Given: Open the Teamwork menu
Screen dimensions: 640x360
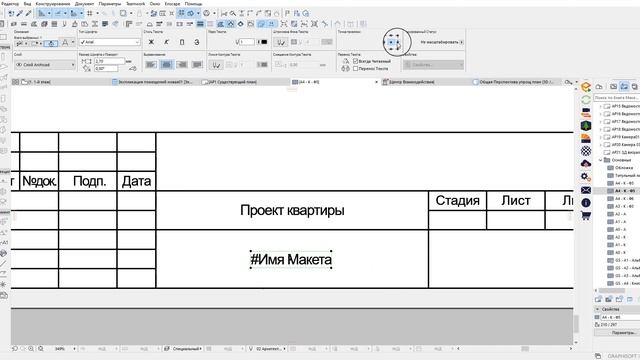Looking at the screenshot, I should (x=136, y=4).
